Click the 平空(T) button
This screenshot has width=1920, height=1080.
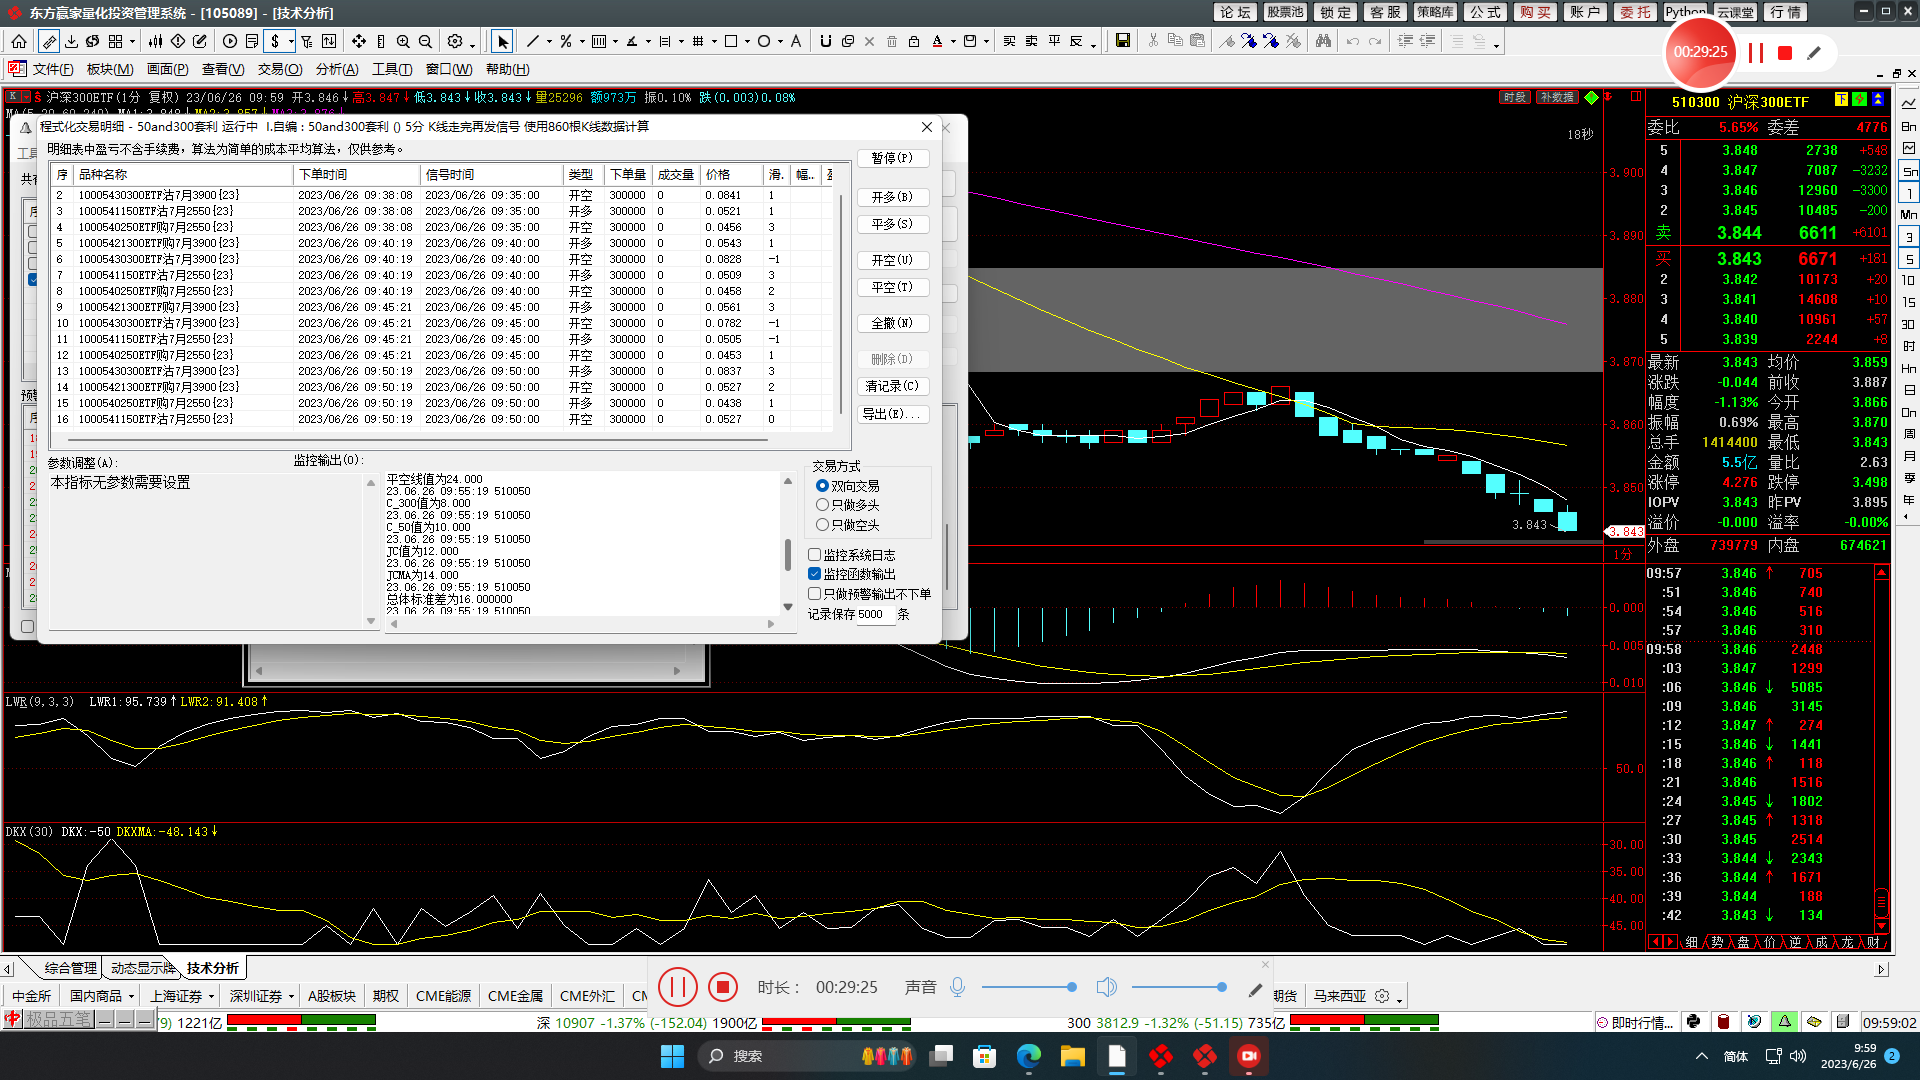click(892, 287)
